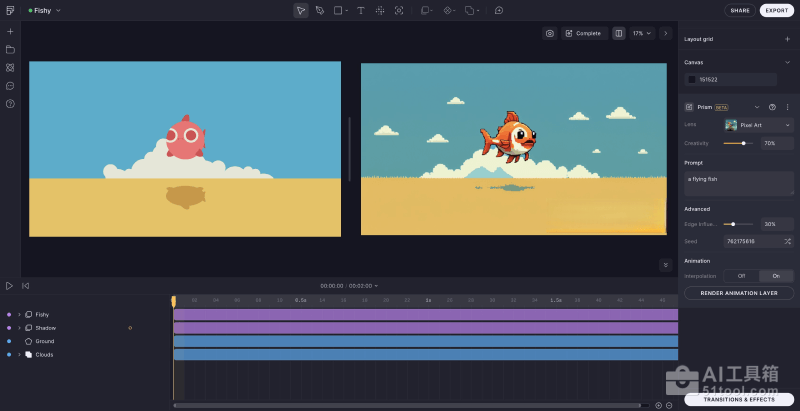Set Interpolation to Off
The image size is (800, 411).
(x=741, y=276)
